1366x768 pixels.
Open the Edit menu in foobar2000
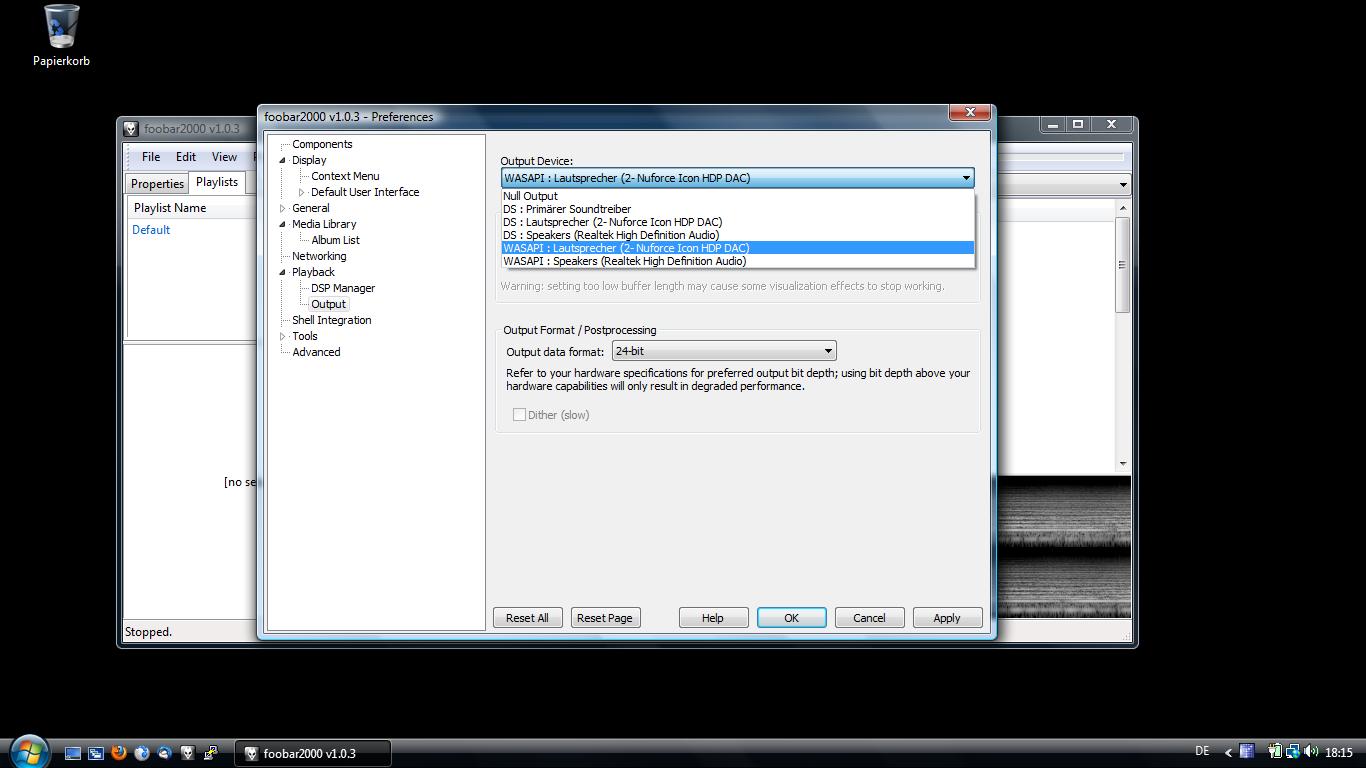click(x=186, y=157)
